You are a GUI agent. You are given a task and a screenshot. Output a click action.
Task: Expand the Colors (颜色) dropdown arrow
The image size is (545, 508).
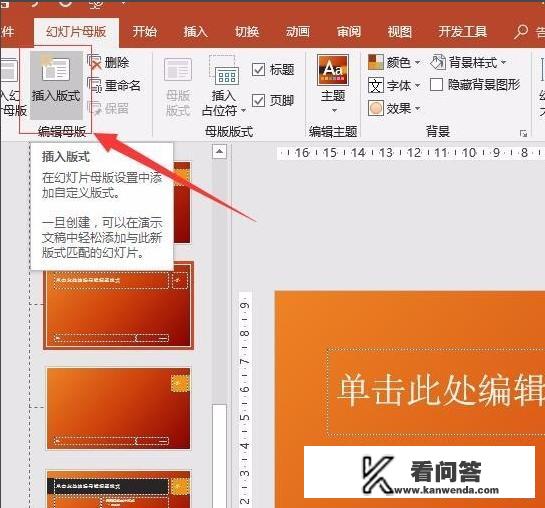point(417,63)
